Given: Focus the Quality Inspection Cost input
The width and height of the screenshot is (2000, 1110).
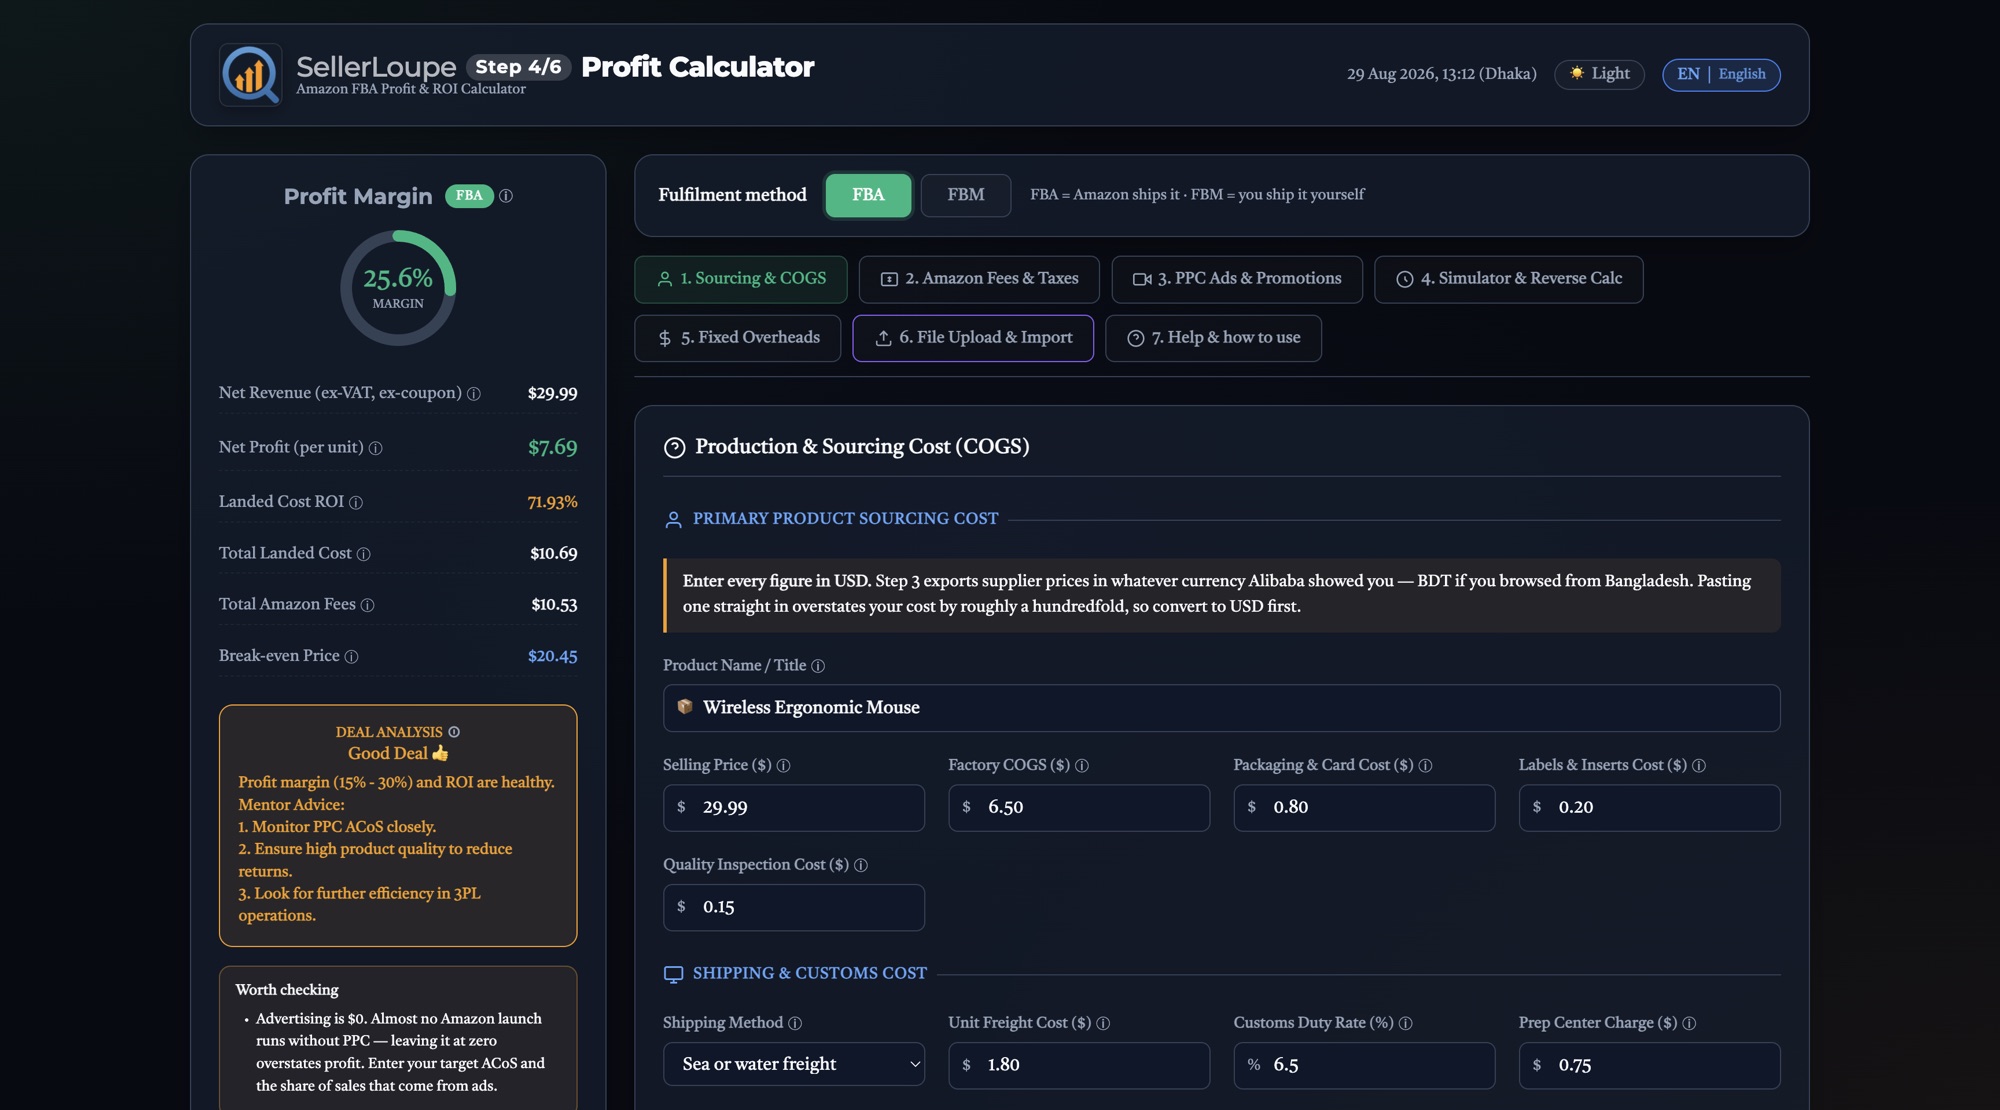Looking at the screenshot, I should tap(794, 907).
